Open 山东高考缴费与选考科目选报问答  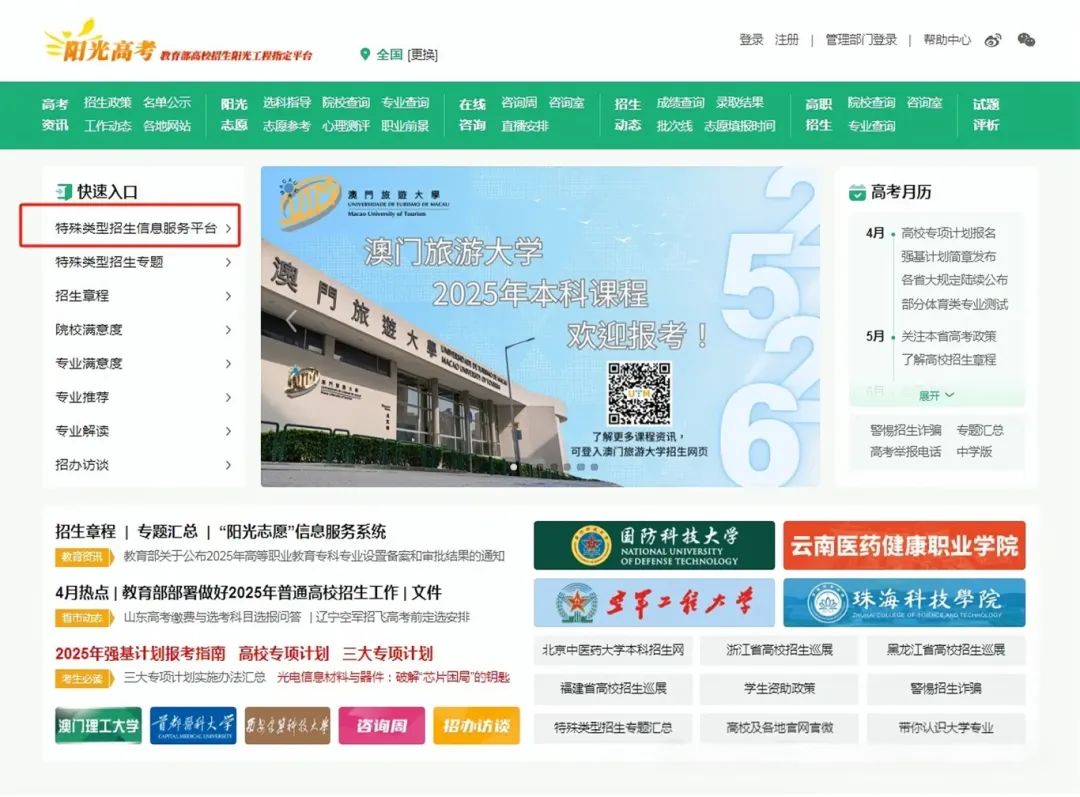pos(213,617)
